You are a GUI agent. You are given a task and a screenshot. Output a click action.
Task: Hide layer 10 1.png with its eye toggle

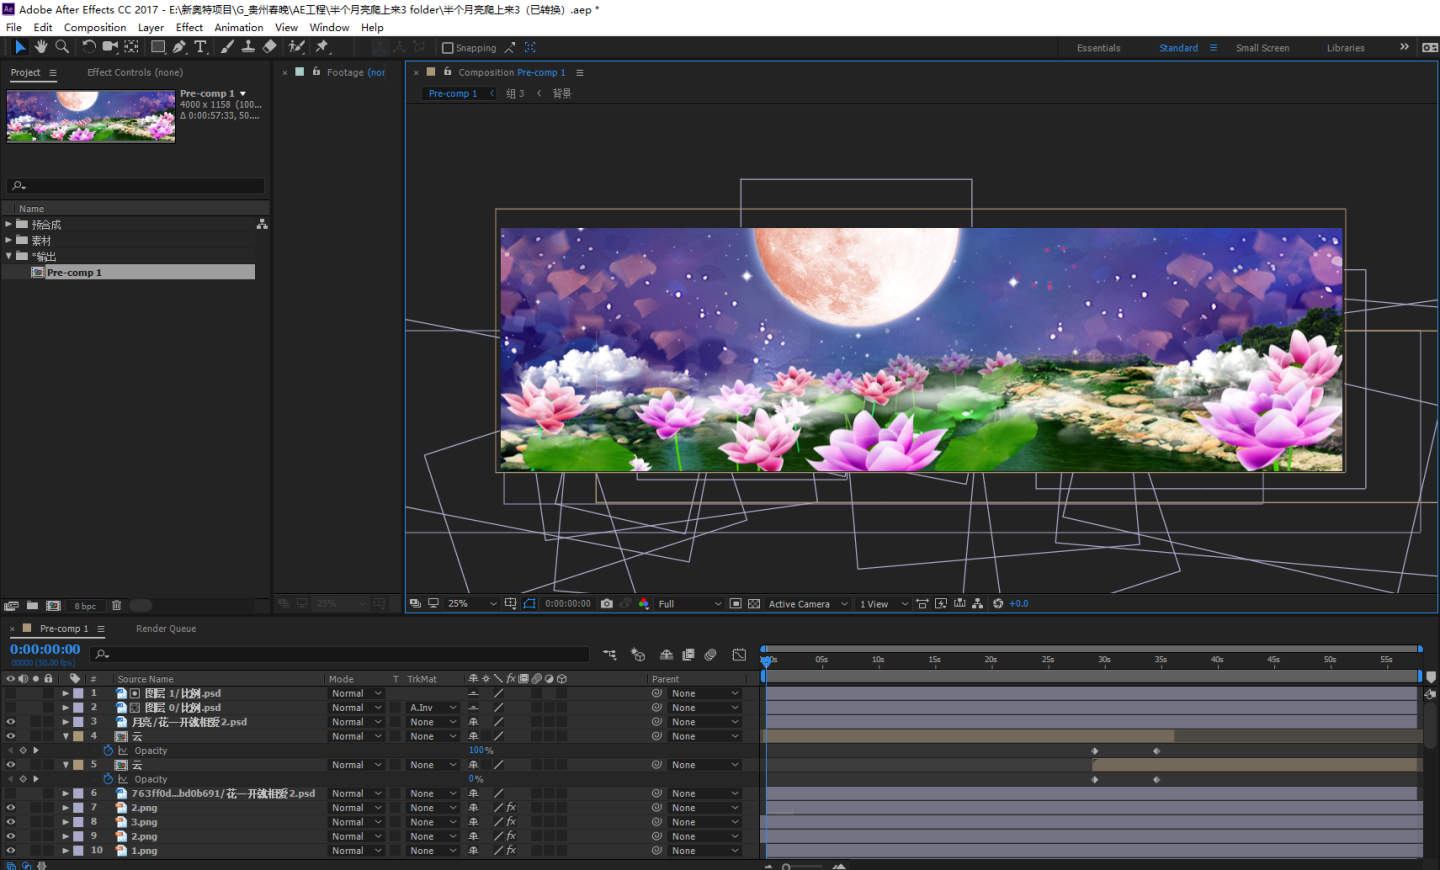click(x=11, y=851)
